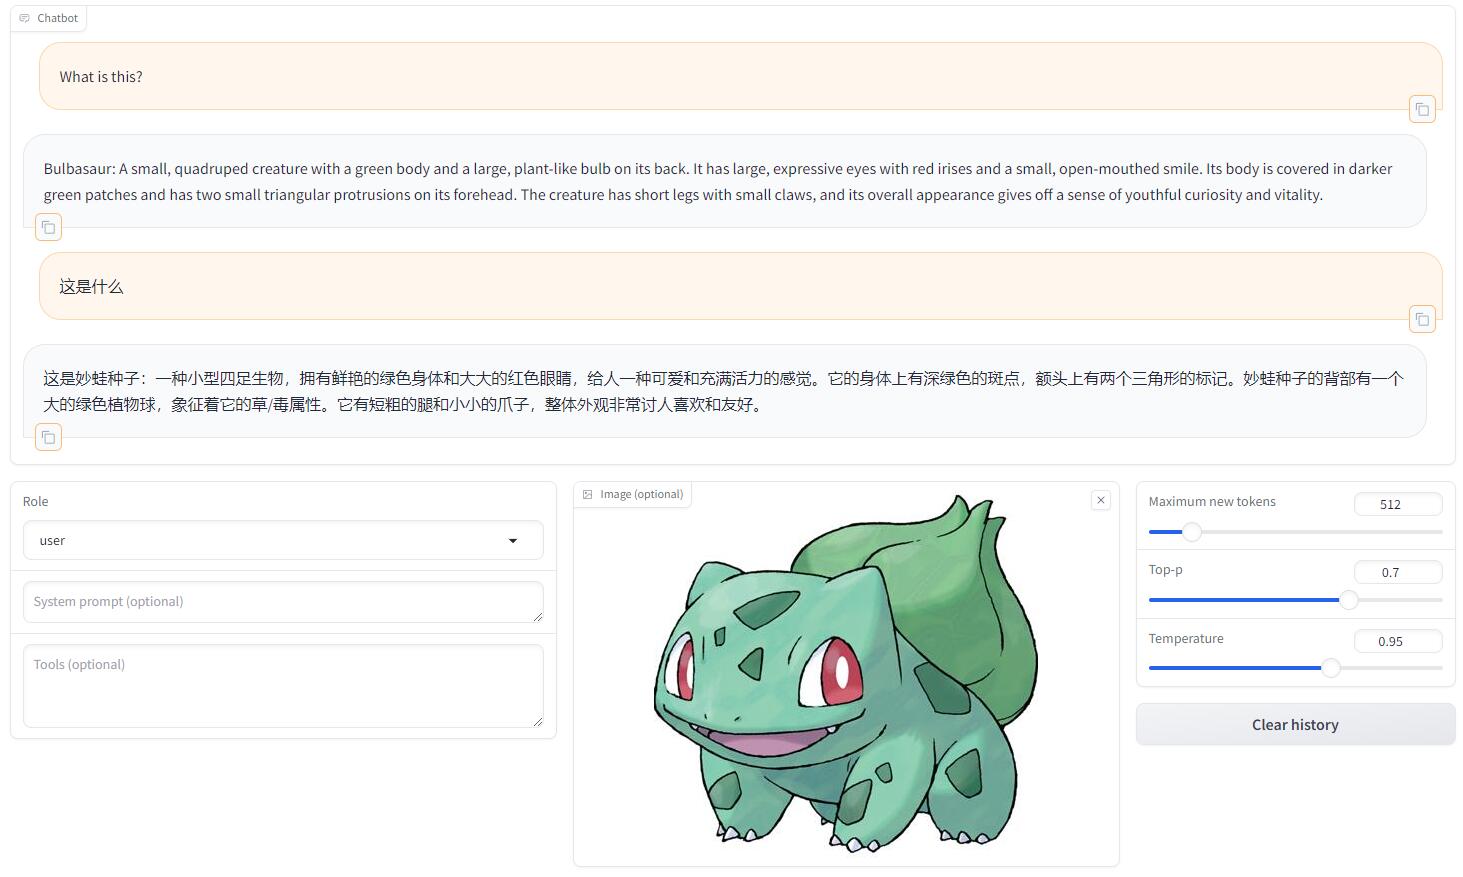
Task: Click the Role dropdown arrow
Action: (513, 540)
